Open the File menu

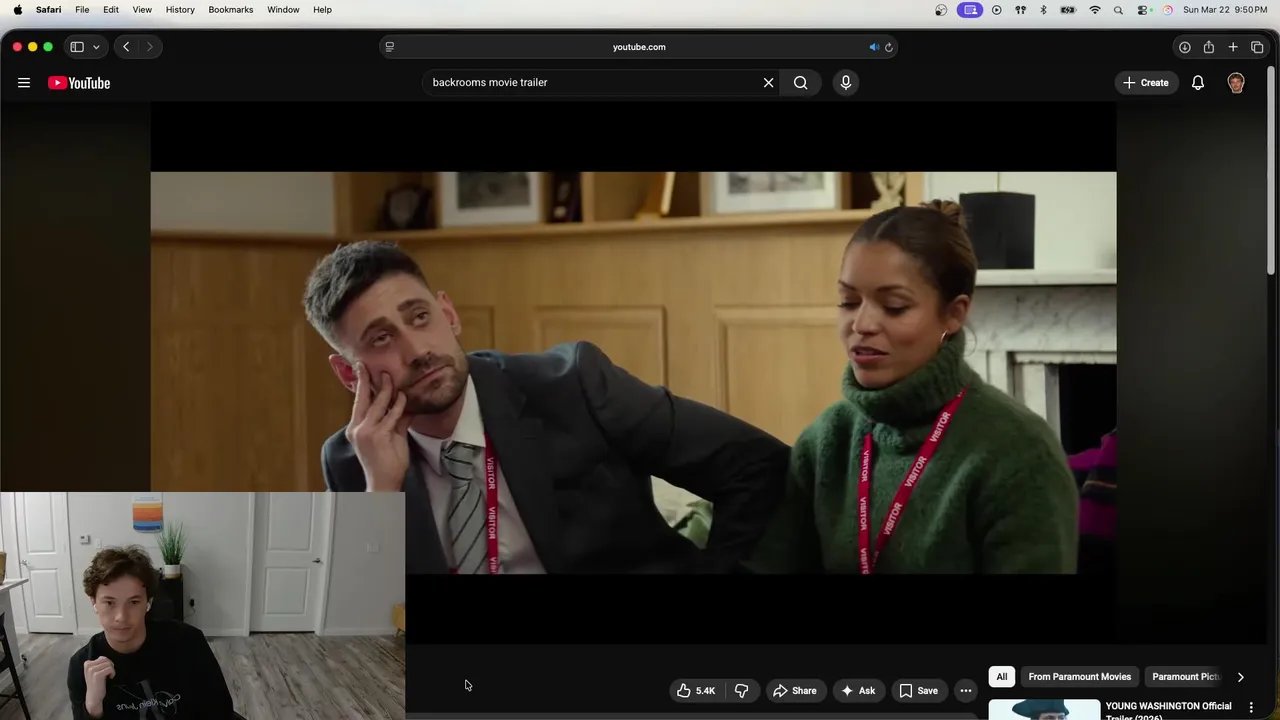tap(82, 10)
